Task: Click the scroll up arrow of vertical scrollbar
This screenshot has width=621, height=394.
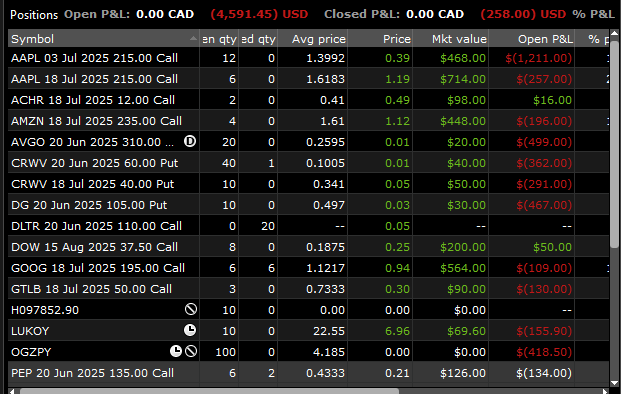Action: click(614, 34)
